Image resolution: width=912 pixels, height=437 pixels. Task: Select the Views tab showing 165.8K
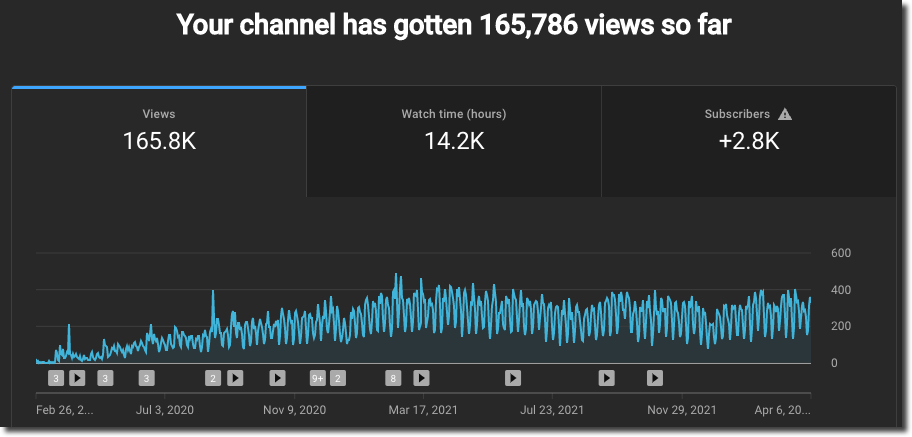159,130
